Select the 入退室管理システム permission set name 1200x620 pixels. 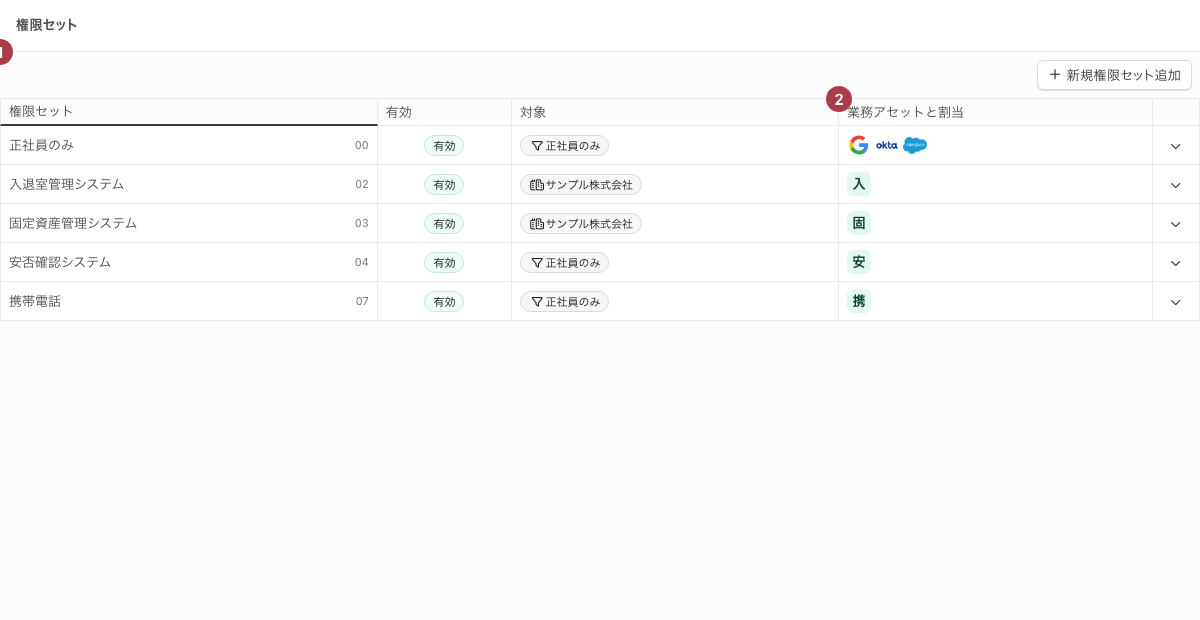(x=67, y=184)
